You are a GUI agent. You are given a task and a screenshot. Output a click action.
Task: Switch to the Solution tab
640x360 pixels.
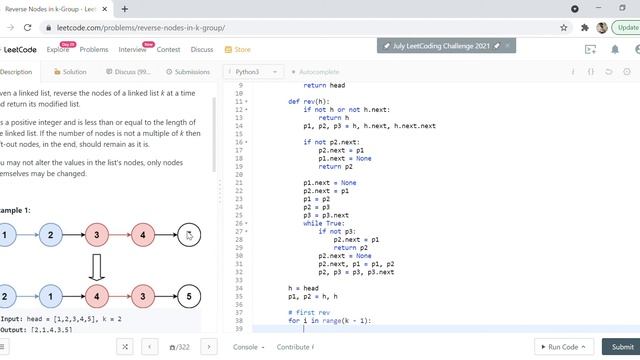pos(70,72)
